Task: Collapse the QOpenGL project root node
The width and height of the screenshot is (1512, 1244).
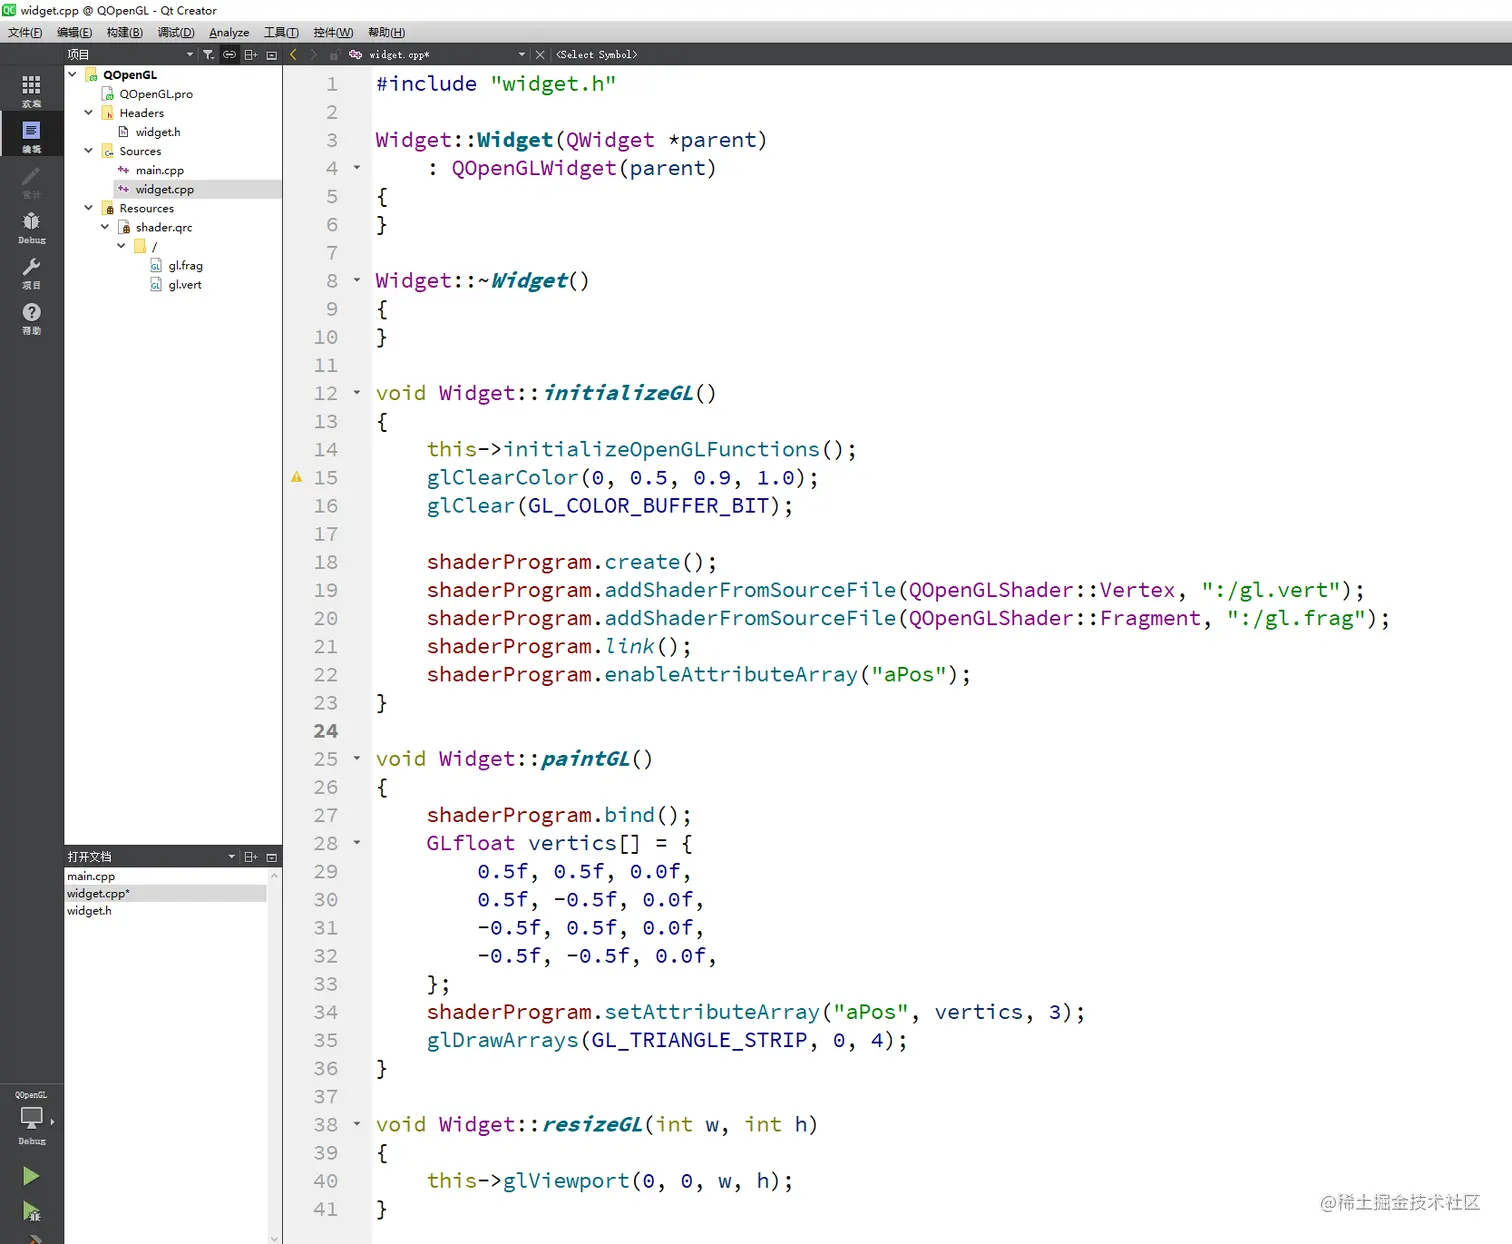Action: 72,74
